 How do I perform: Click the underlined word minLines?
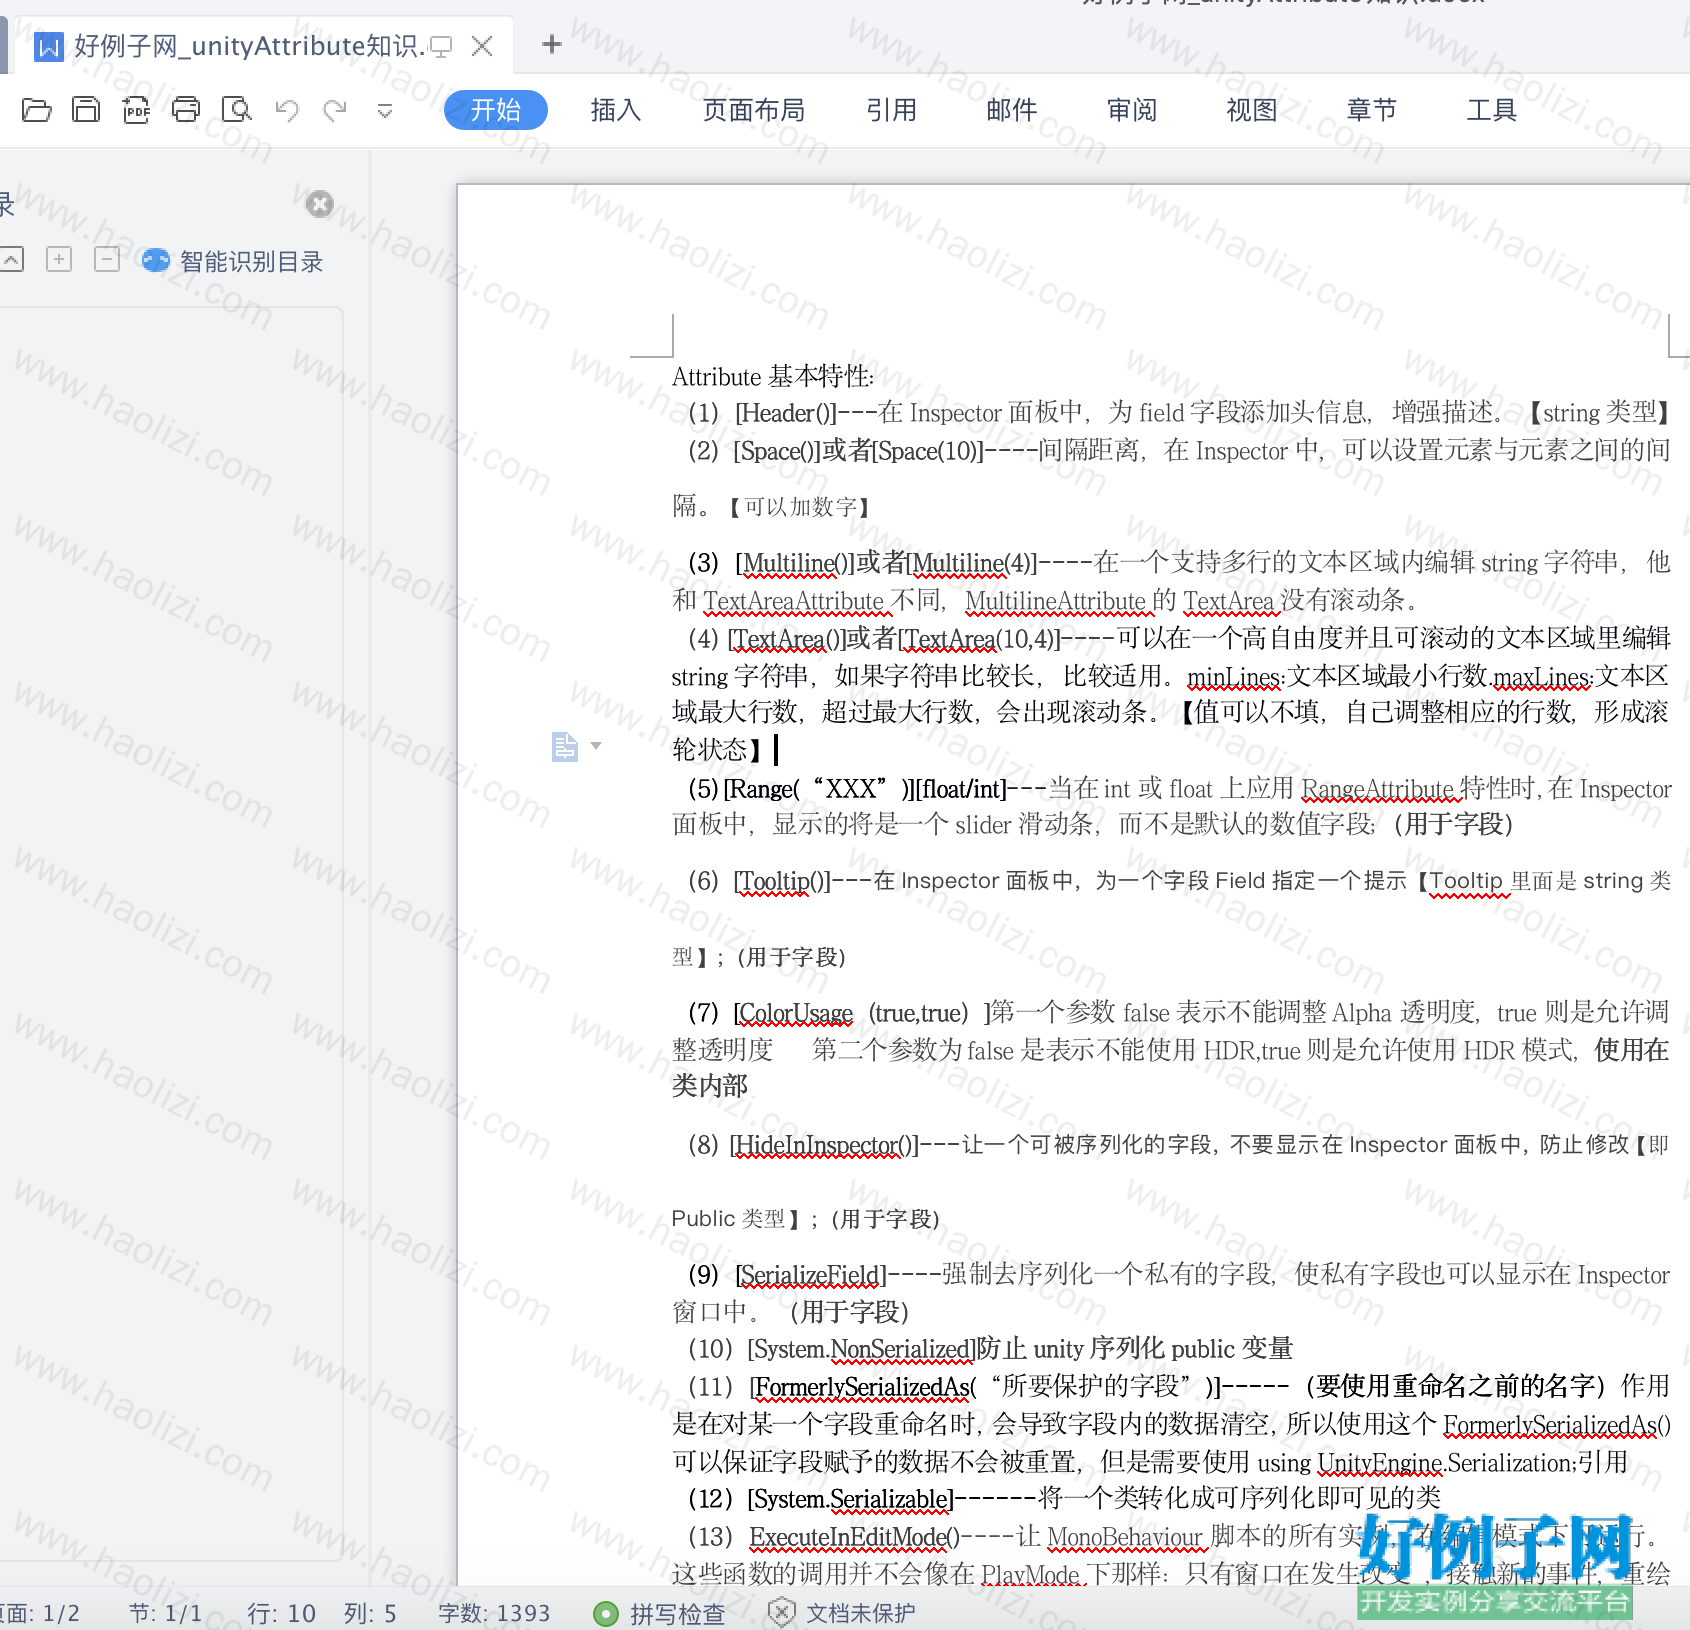coord(1234,677)
